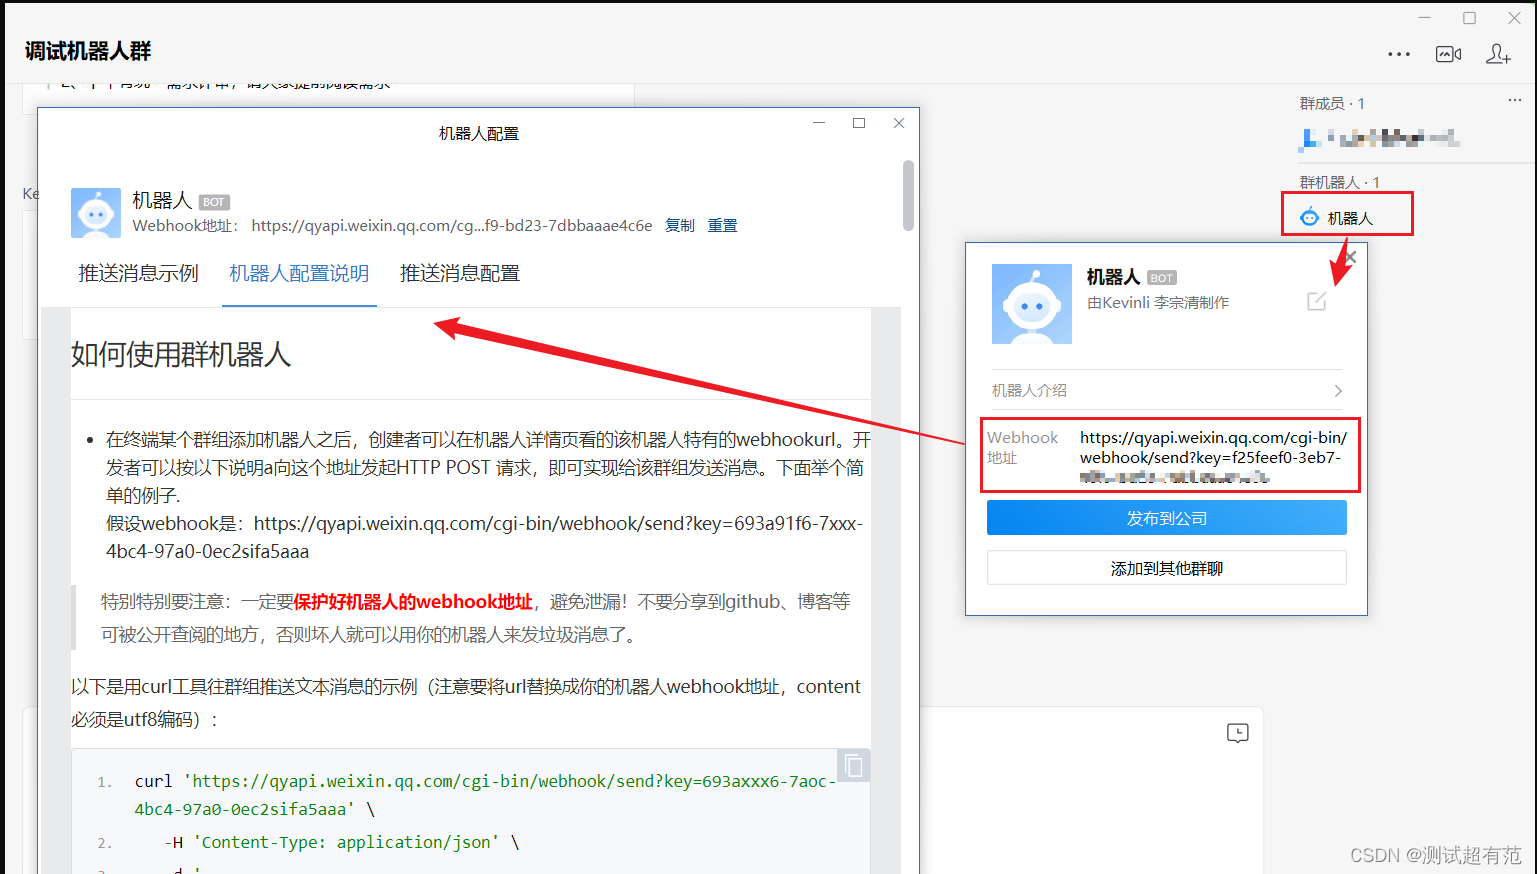Open the message history icon in chat input

coord(1238,733)
